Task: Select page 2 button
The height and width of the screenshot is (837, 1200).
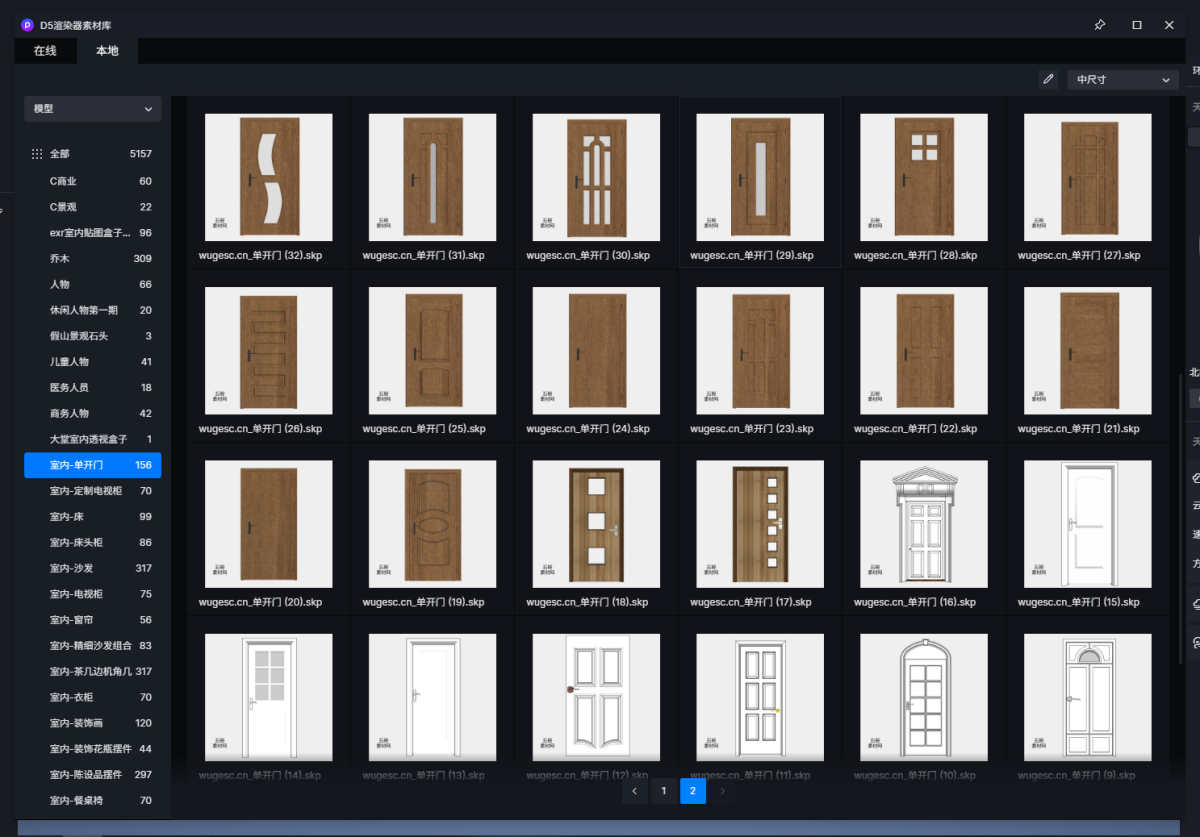Action: (692, 791)
